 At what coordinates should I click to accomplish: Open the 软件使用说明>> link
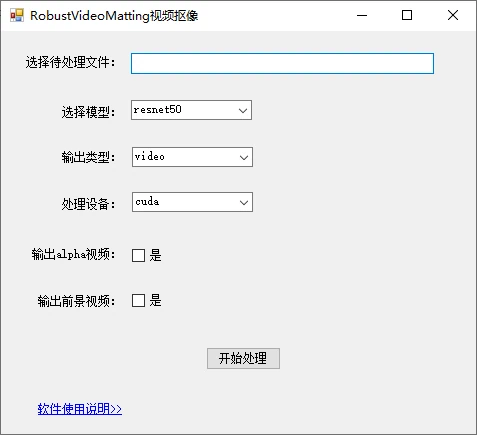click(x=80, y=409)
